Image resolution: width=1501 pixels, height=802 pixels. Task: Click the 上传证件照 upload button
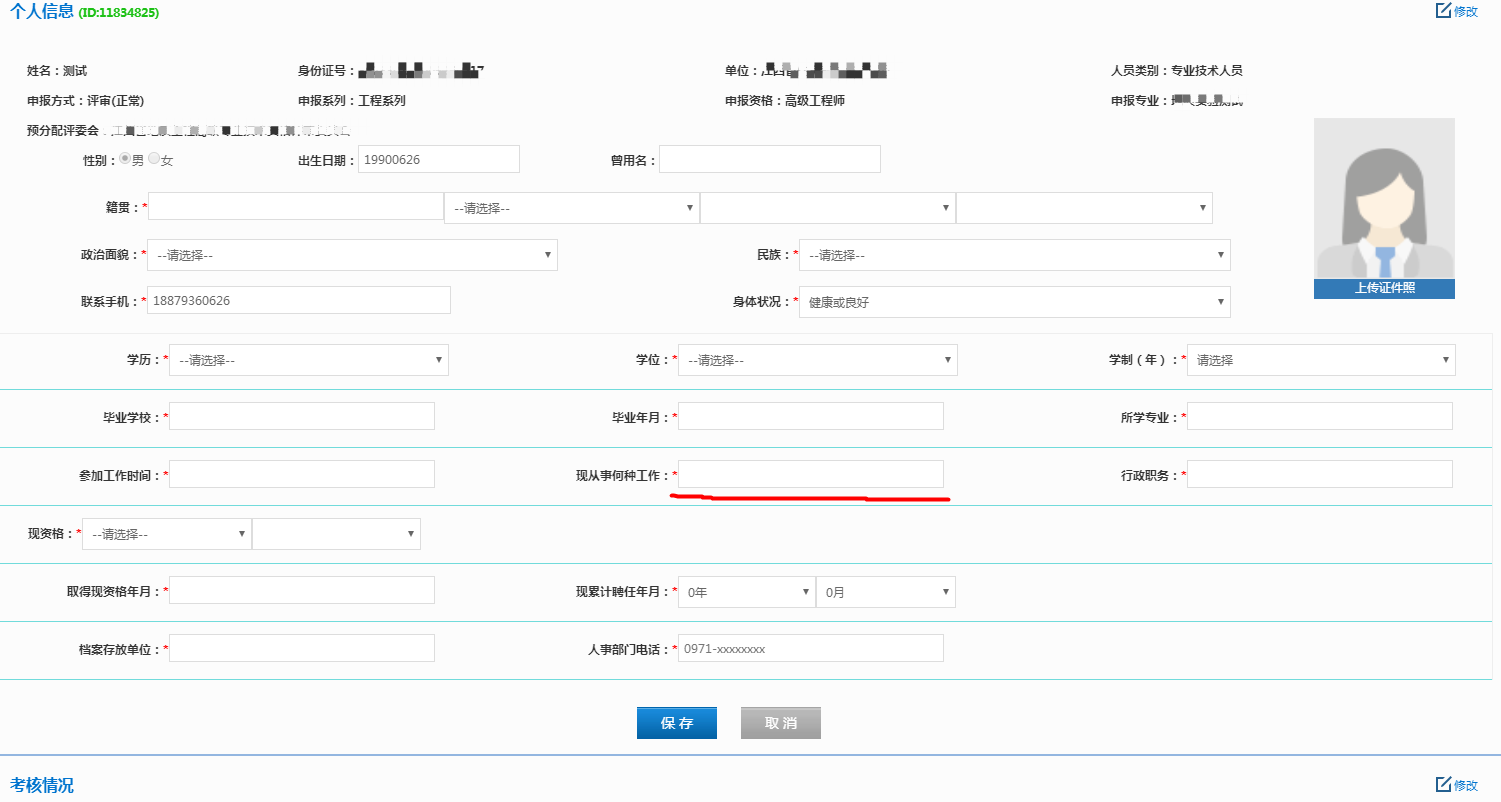[x=1384, y=289]
